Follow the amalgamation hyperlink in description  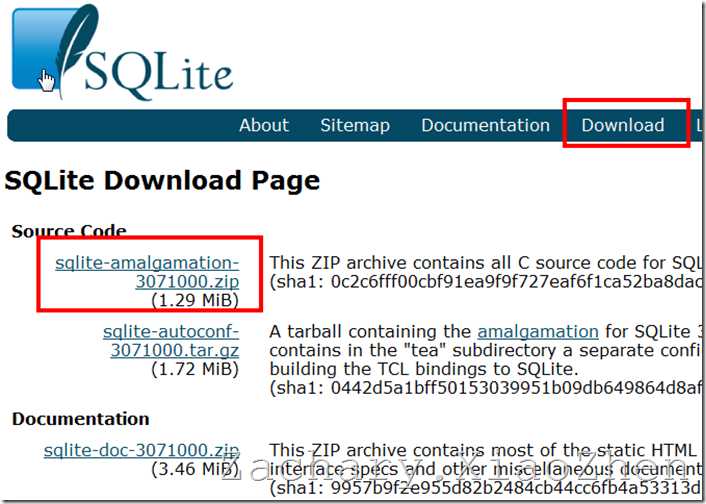pyautogui.click(x=538, y=332)
